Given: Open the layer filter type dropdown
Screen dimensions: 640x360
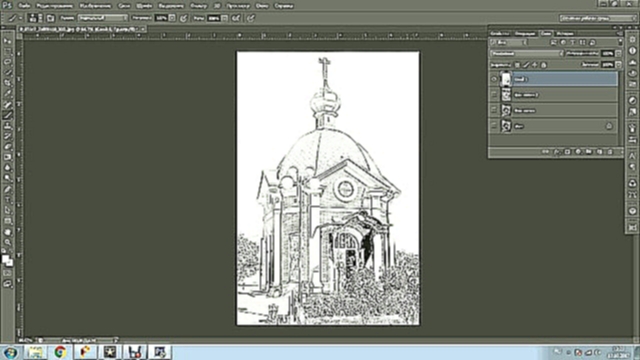Looking at the screenshot, I should (509, 42).
